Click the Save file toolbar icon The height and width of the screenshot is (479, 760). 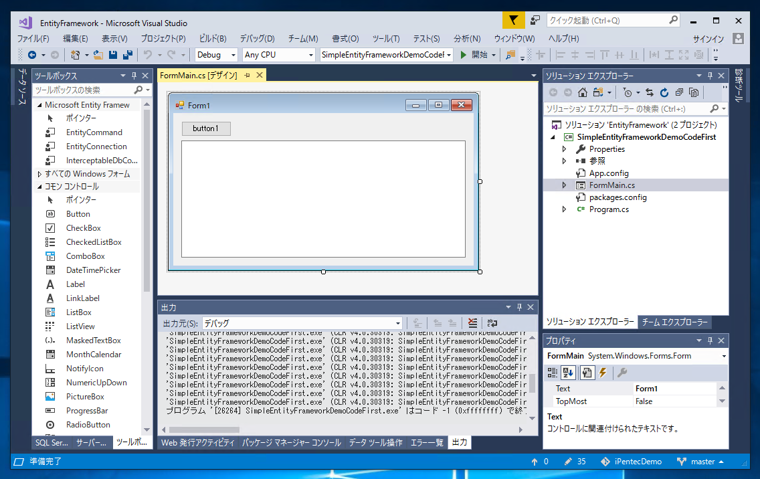113,55
